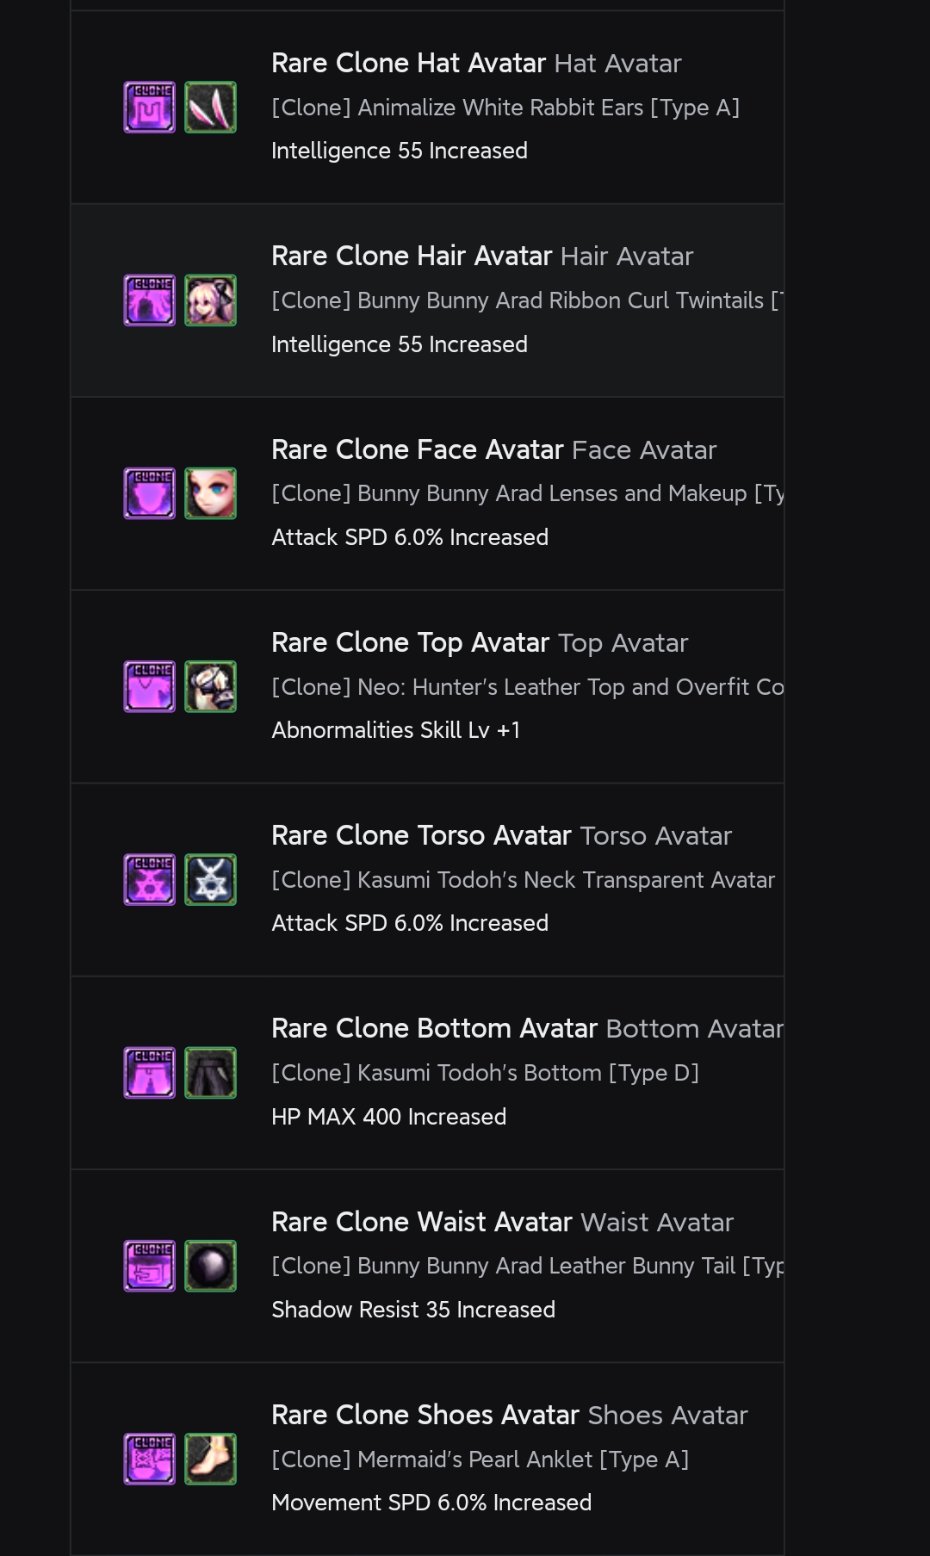
Task: Select the Rare Clone Face Avatar title
Action: pyautogui.click(x=417, y=450)
